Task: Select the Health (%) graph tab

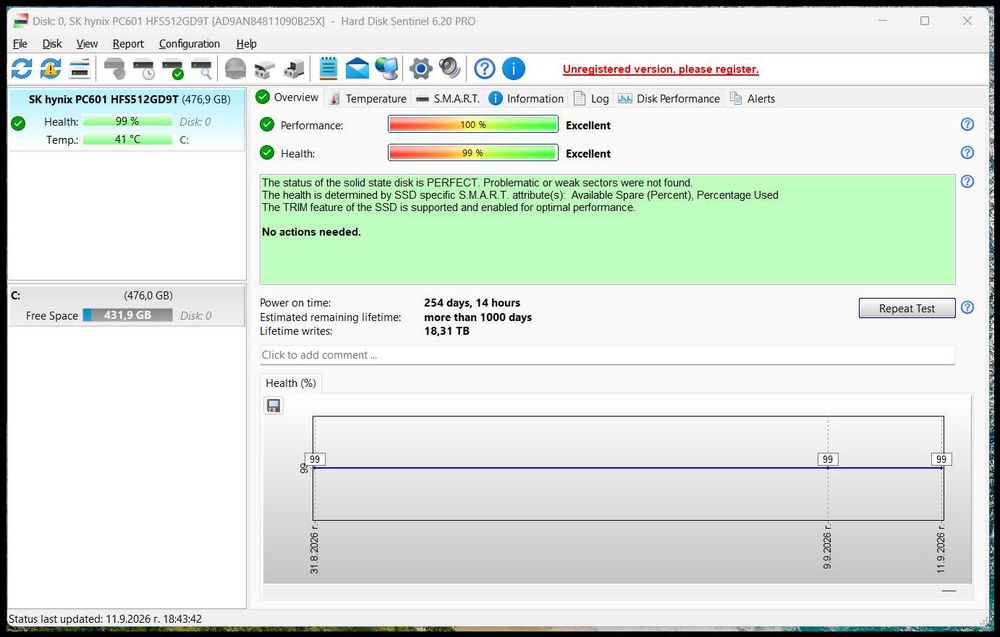Action: [x=291, y=383]
